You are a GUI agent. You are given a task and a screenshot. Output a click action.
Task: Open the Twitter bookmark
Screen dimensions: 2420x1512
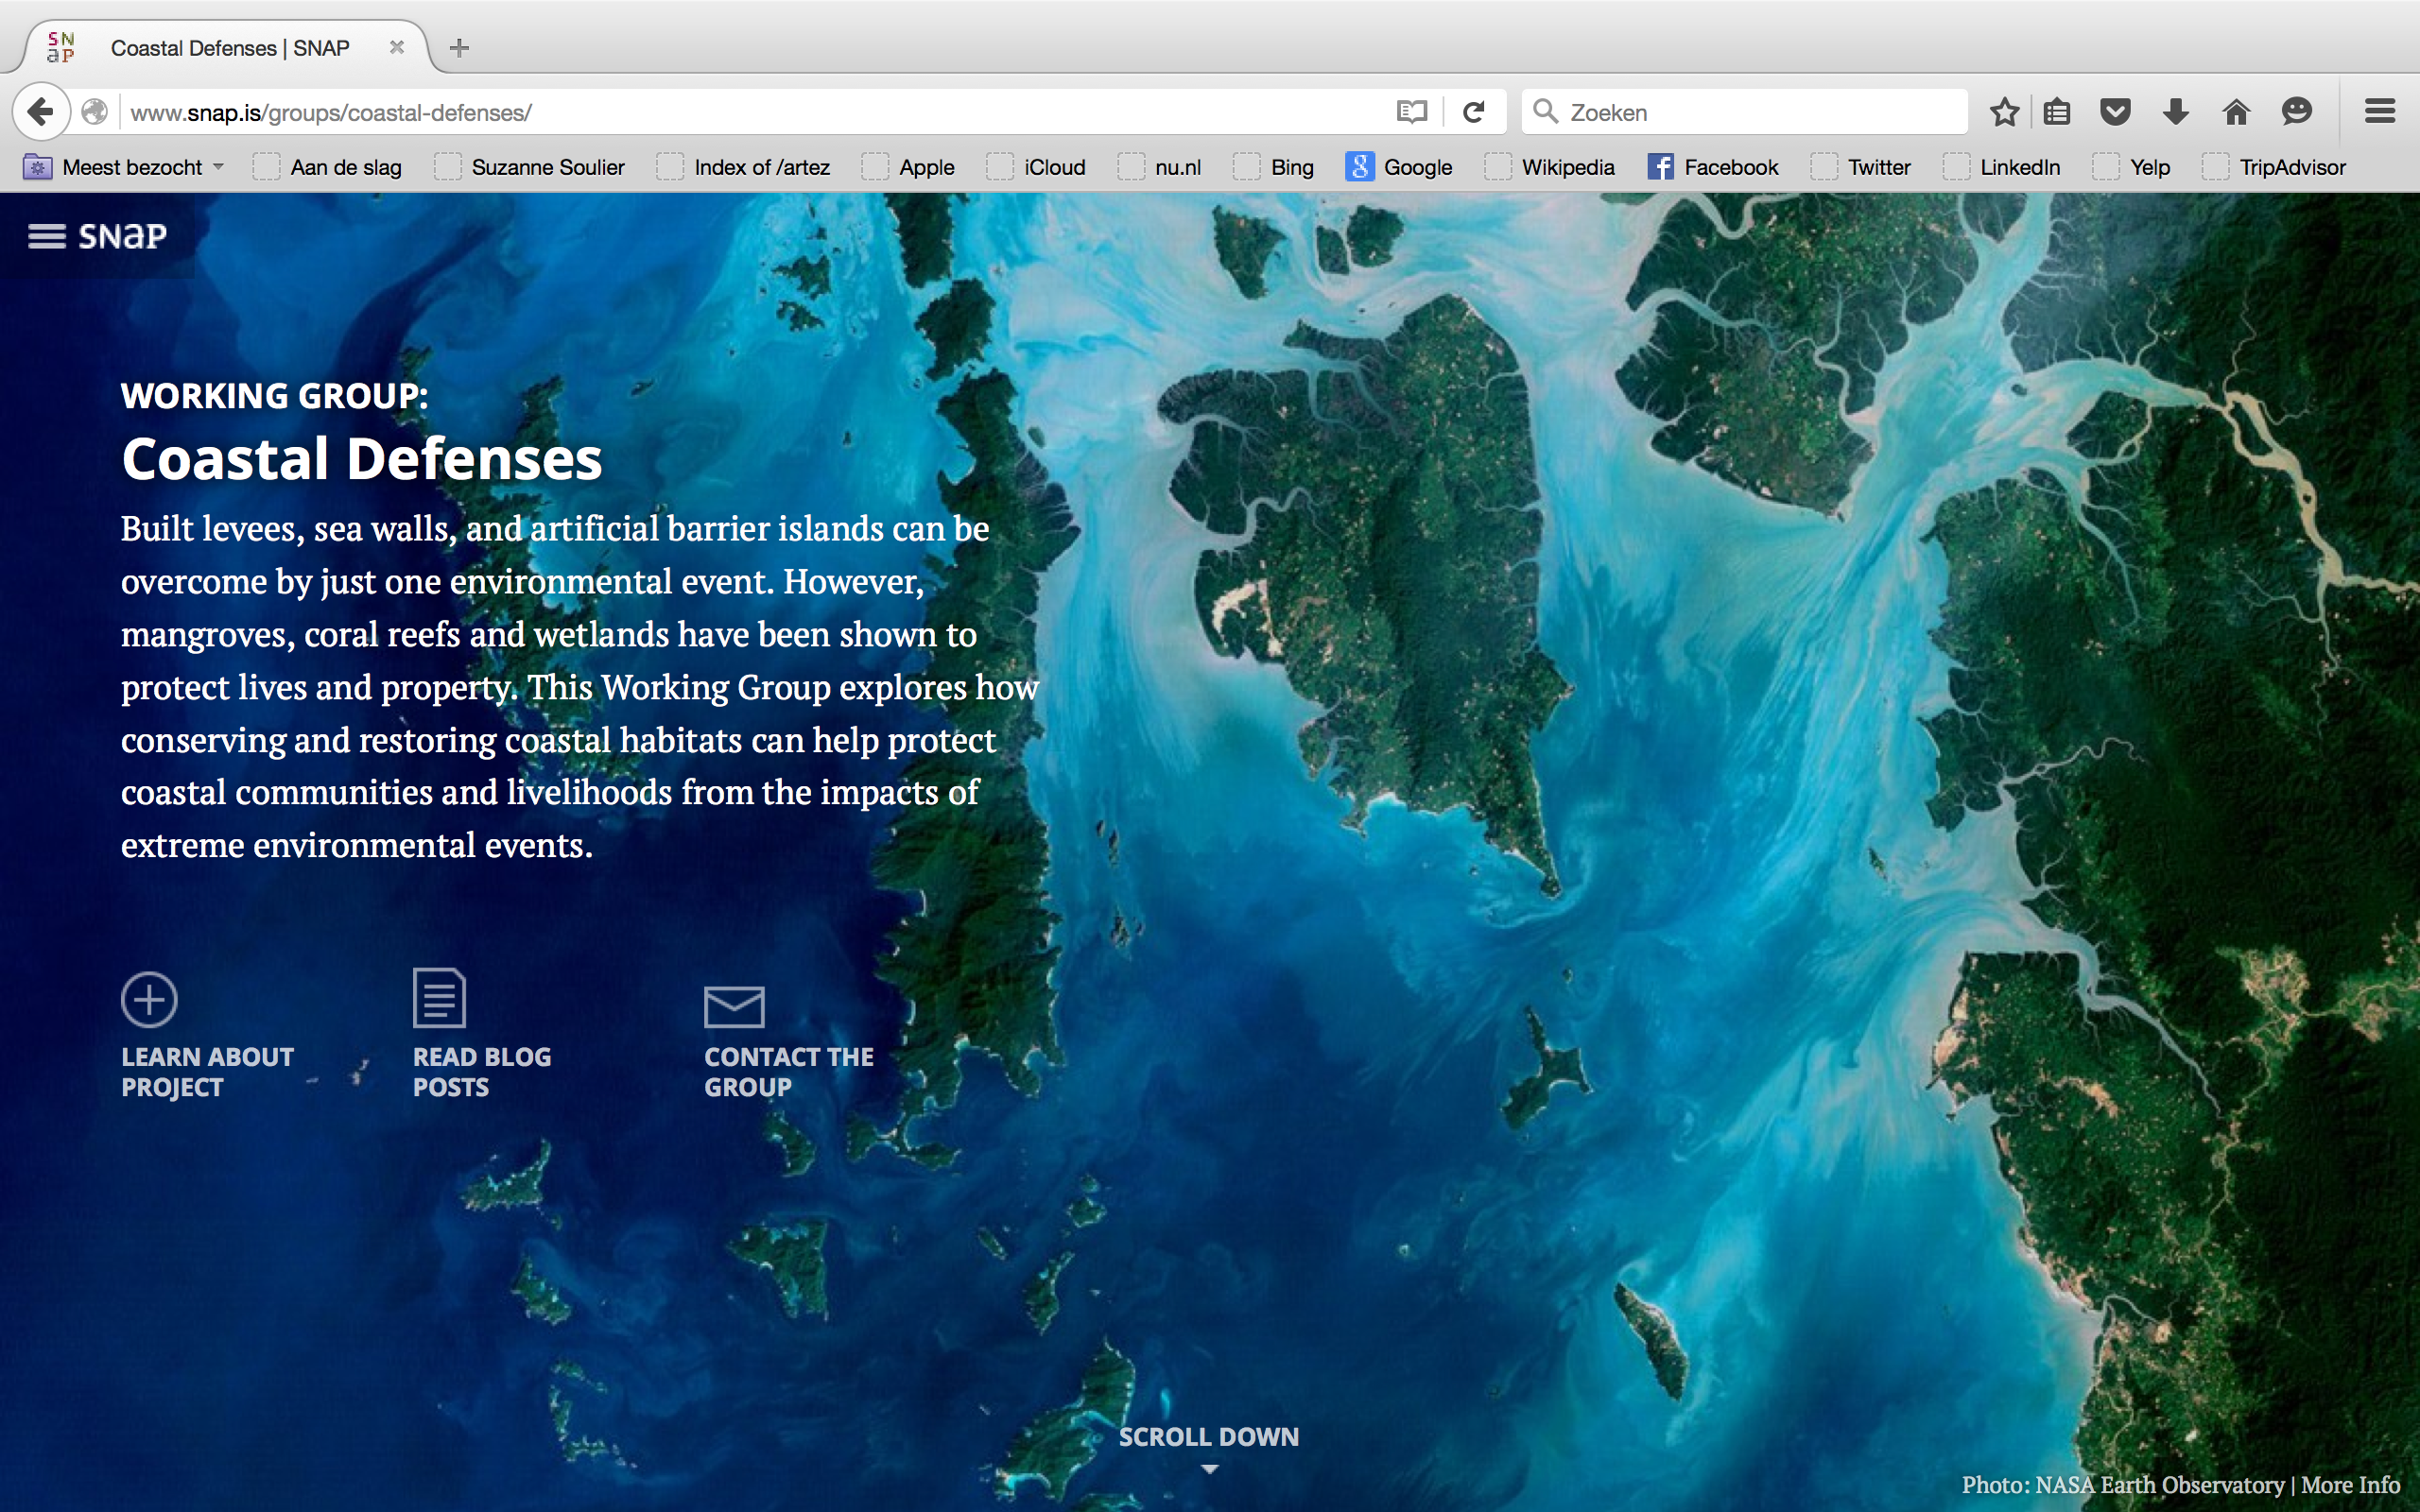coord(1862,167)
